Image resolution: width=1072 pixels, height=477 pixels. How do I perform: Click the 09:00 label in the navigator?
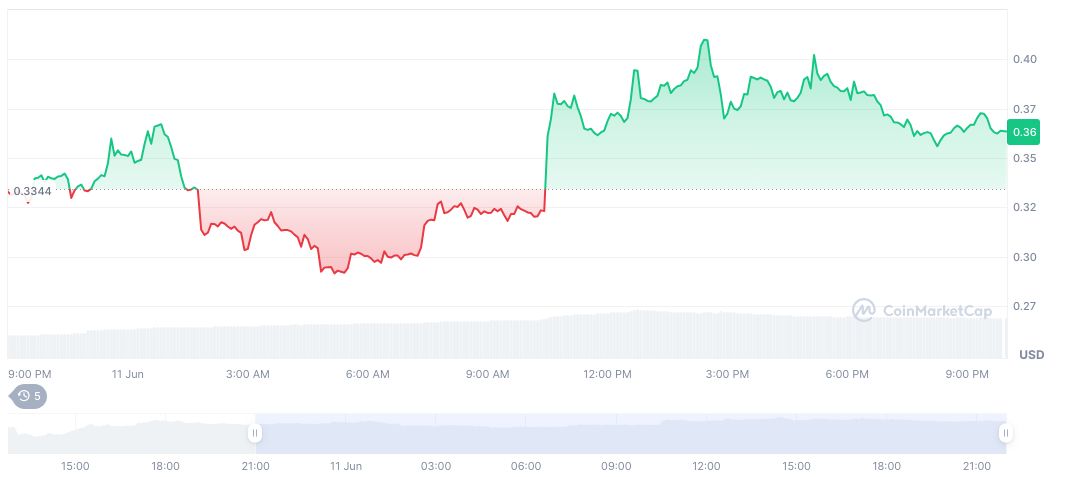pos(616,466)
